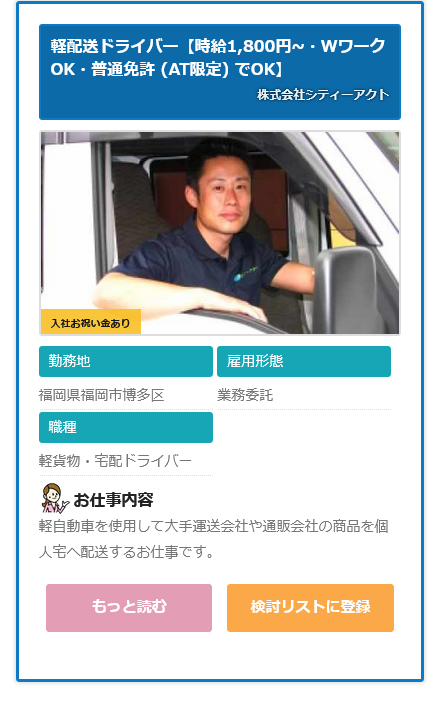Click the お仕事内容 heading
This screenshot has width=438, height=721.
click(x=113, y=500)
